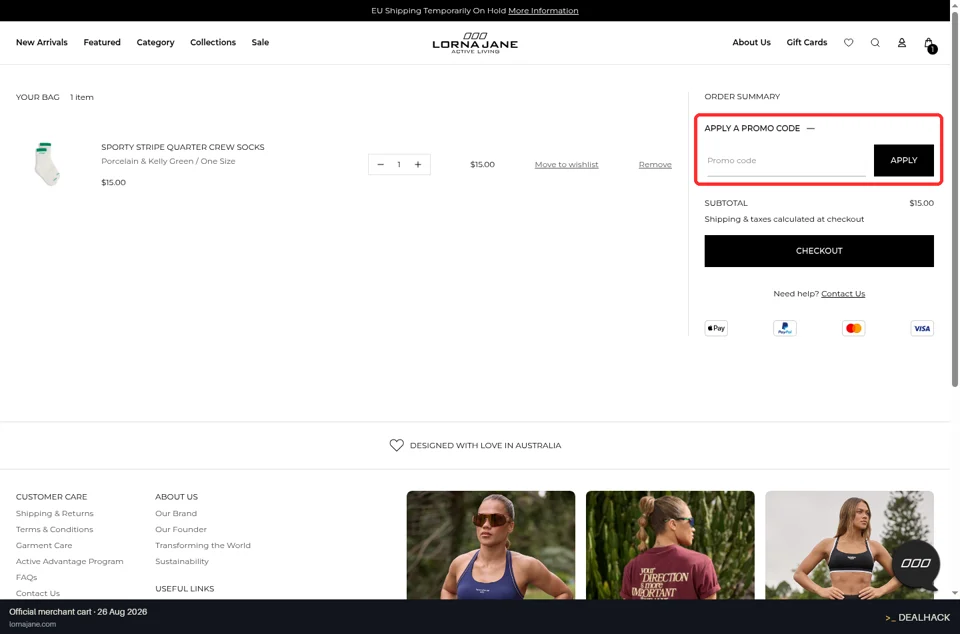
Task: Open the Category menu
Action: (156, 42)
